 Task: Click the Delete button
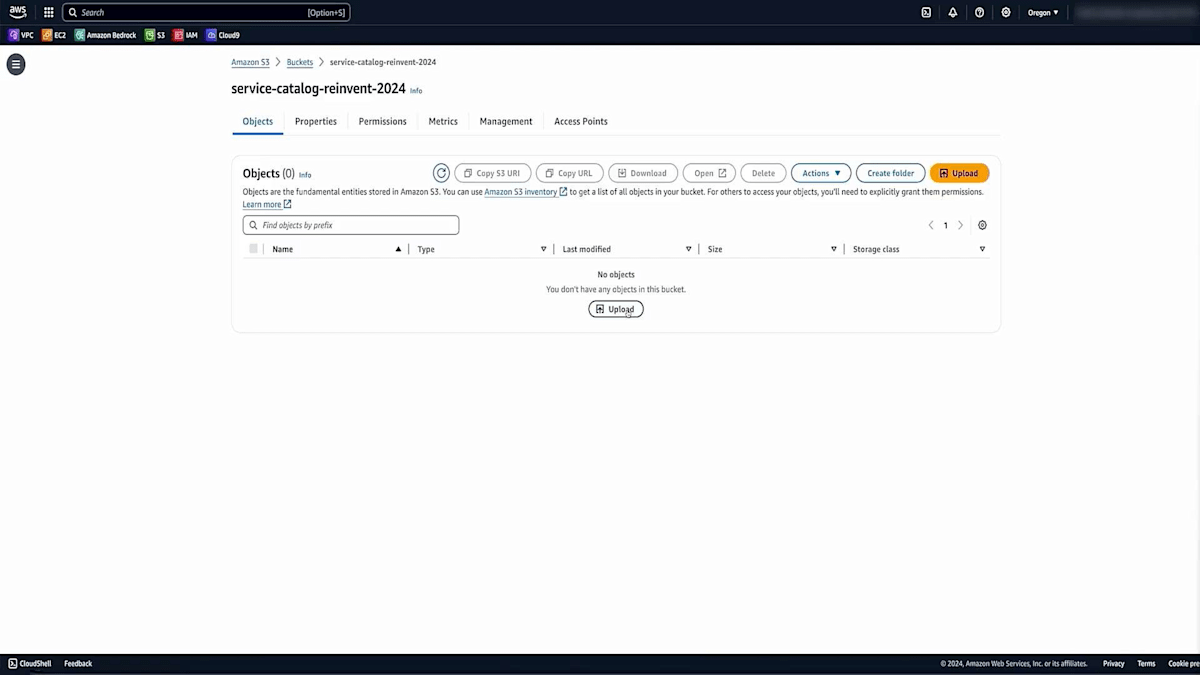click(x=763, y=173)
